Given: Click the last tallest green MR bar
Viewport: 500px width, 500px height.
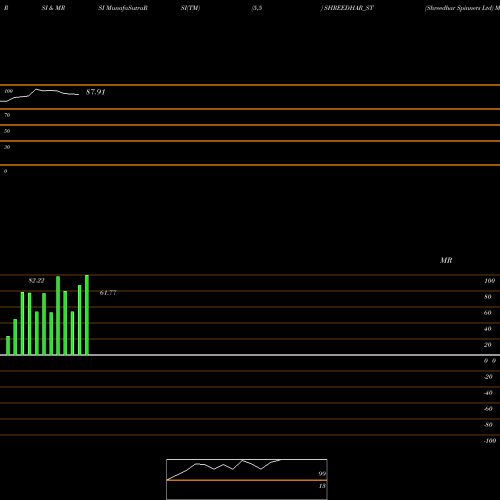Looking at the screenshot, I should pyautogui.click(x=87, y=315).
